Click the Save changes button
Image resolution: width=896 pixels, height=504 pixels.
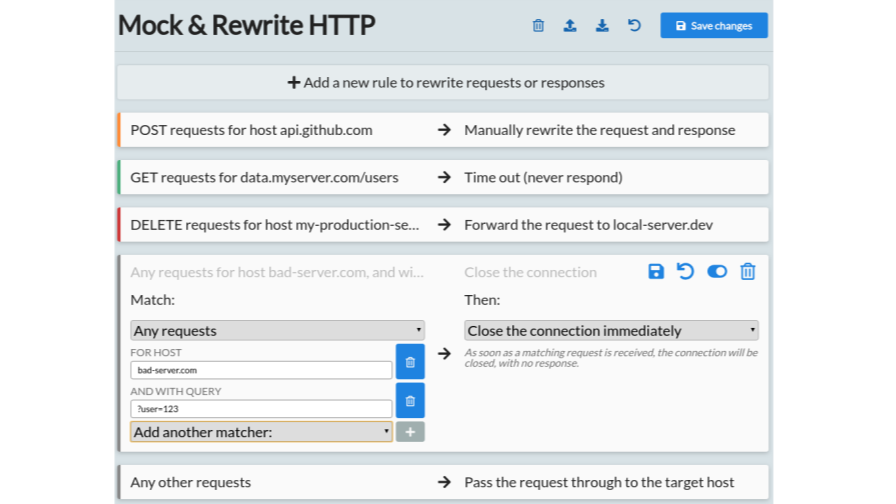pyautogui.click(x=714, y=26)
